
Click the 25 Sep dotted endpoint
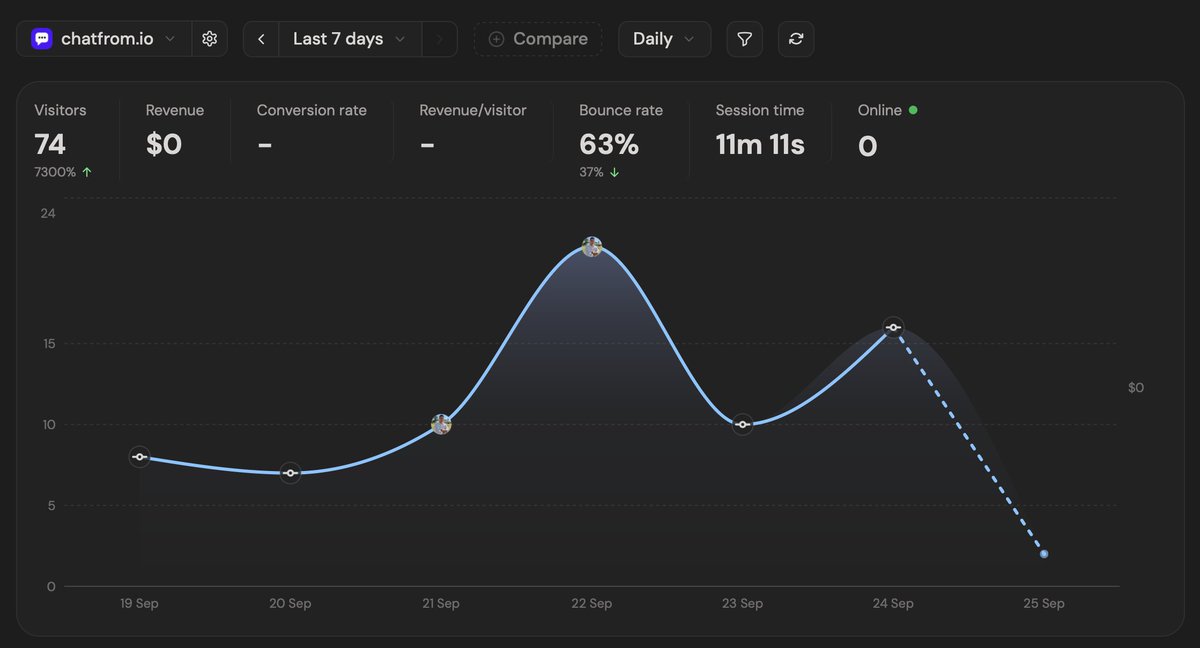(x=1044, y=553)
